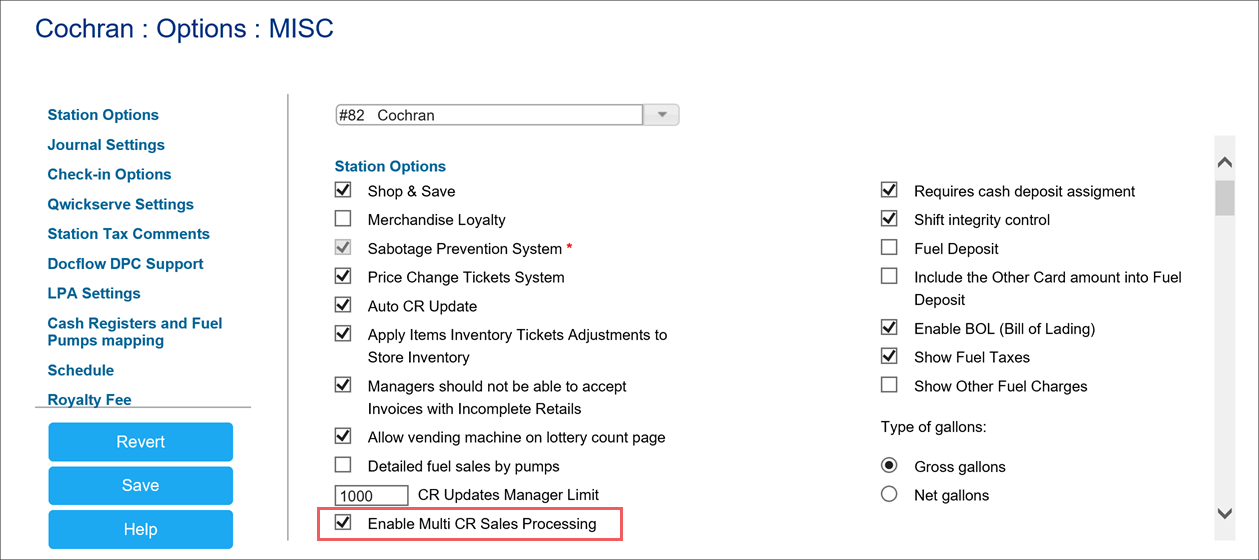
Task: Uncheck Enable Multi CR Sales Processing
Action: click(343, 523)
